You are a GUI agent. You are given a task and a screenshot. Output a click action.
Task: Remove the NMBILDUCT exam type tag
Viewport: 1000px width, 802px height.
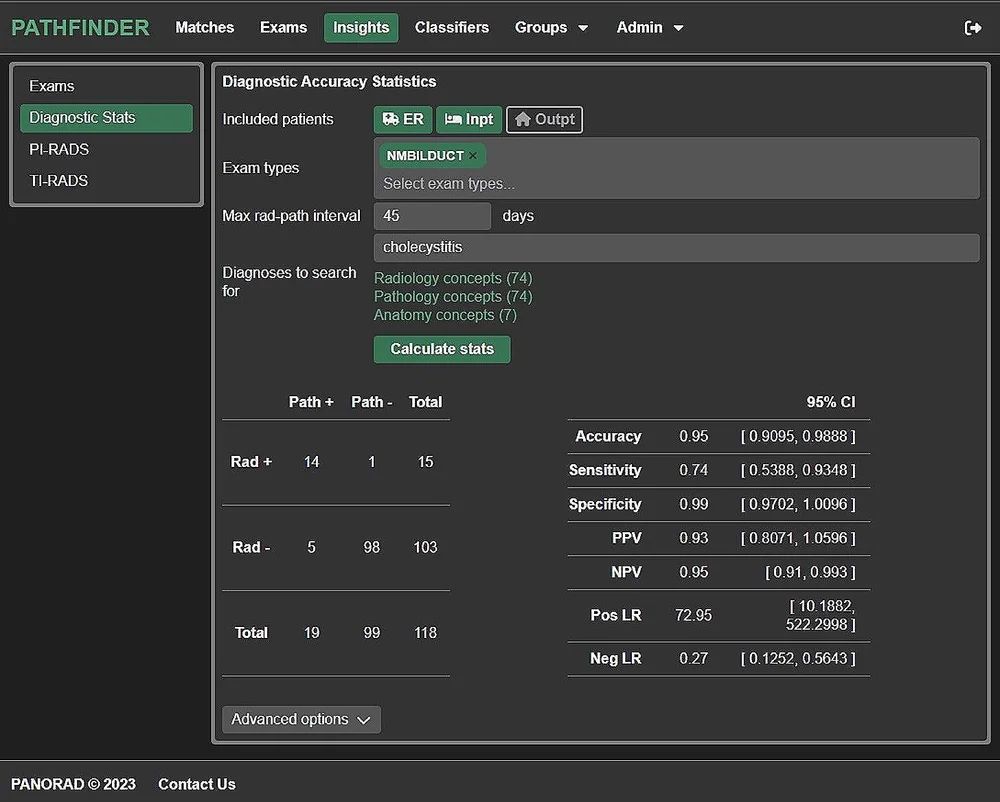(x=473, y=156)
